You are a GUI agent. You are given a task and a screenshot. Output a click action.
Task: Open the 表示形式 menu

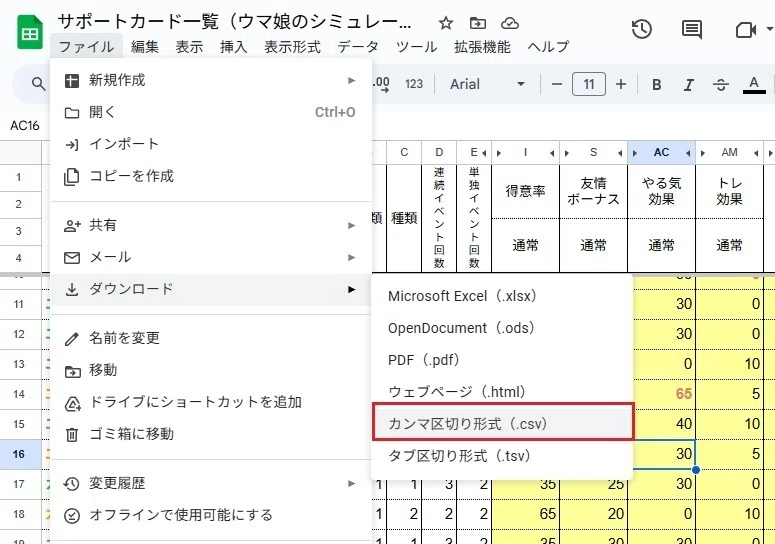[292, 47]
